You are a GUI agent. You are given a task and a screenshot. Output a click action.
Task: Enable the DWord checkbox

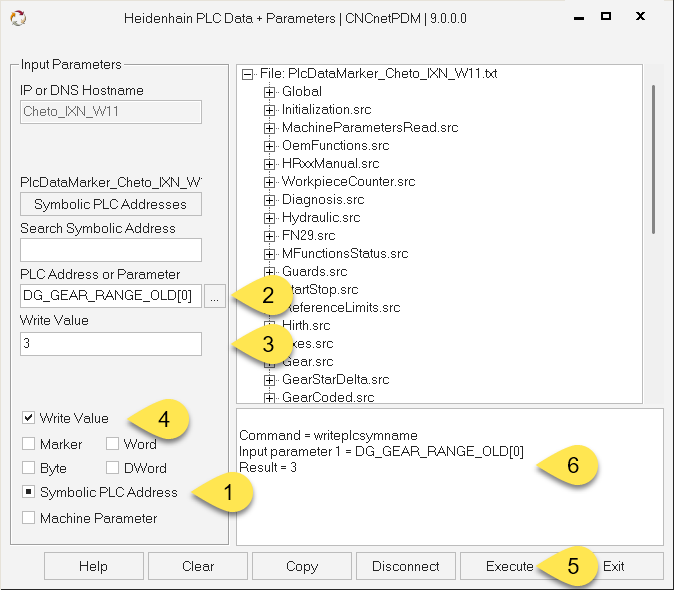pos(112,468)
